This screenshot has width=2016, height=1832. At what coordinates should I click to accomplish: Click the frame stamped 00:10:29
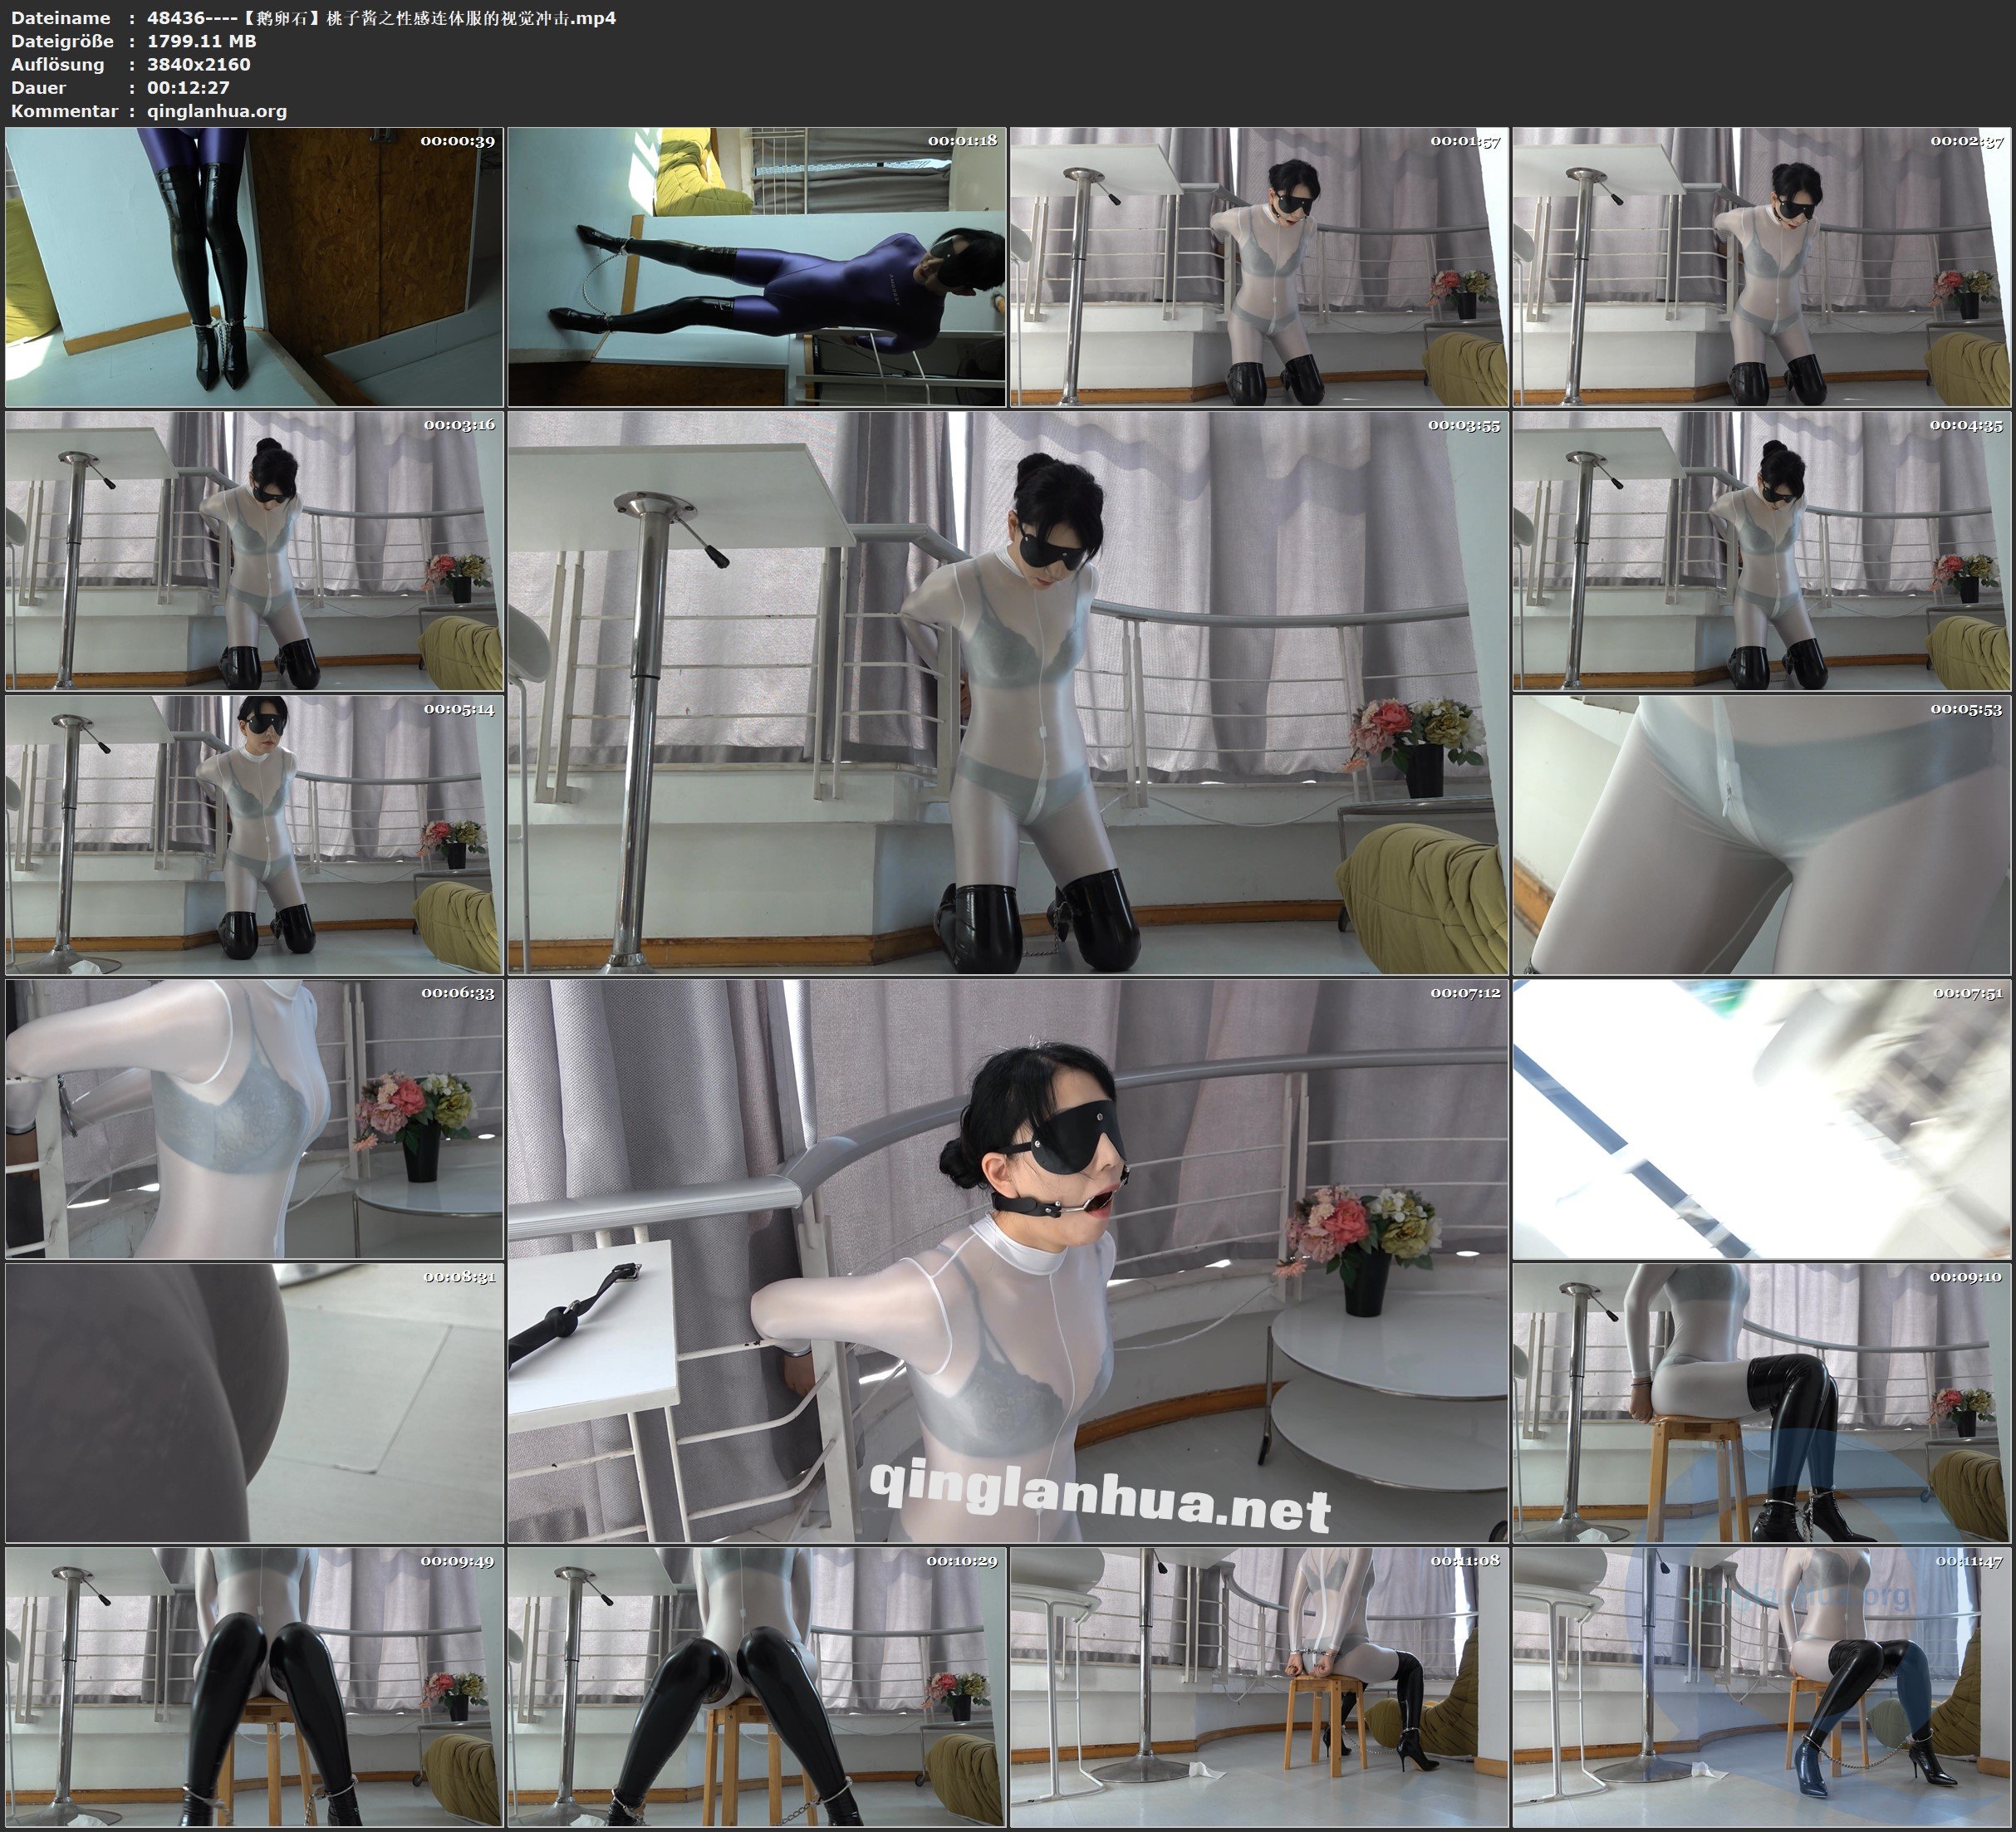(756, 1686)
